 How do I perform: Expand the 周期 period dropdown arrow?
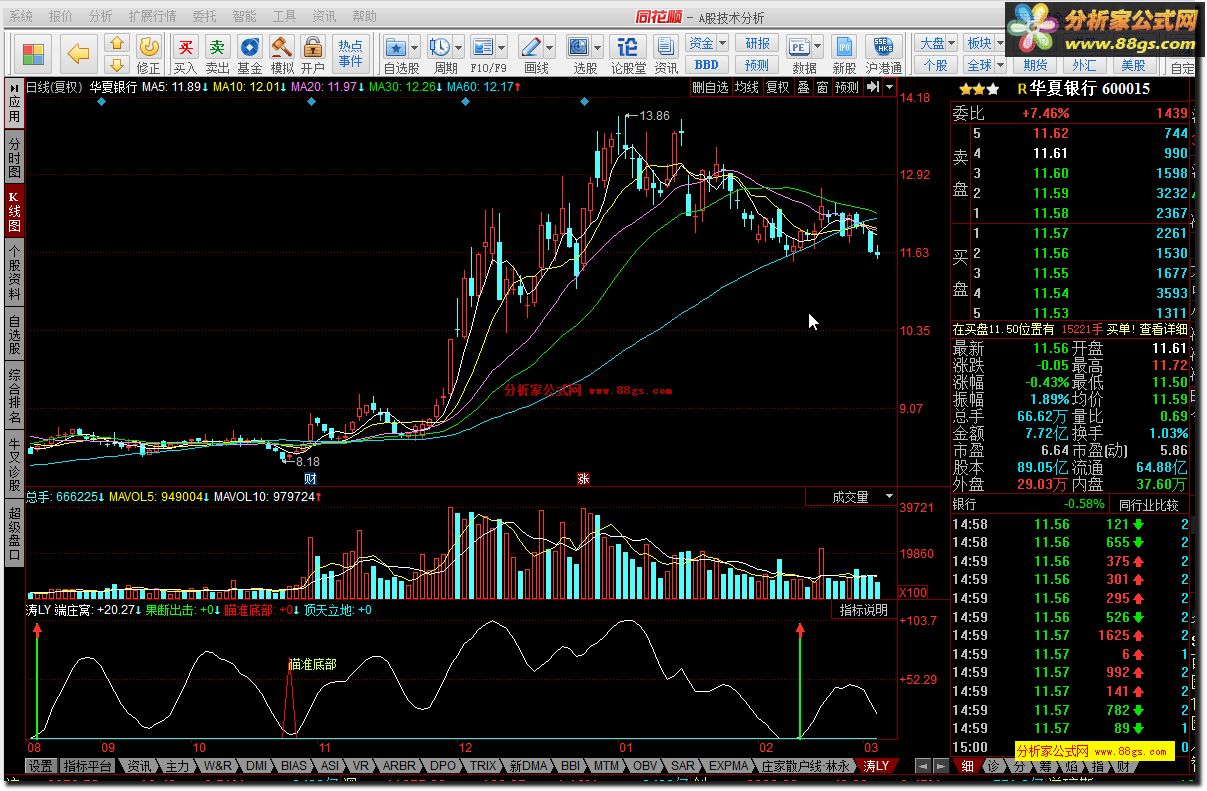(457, 46)
